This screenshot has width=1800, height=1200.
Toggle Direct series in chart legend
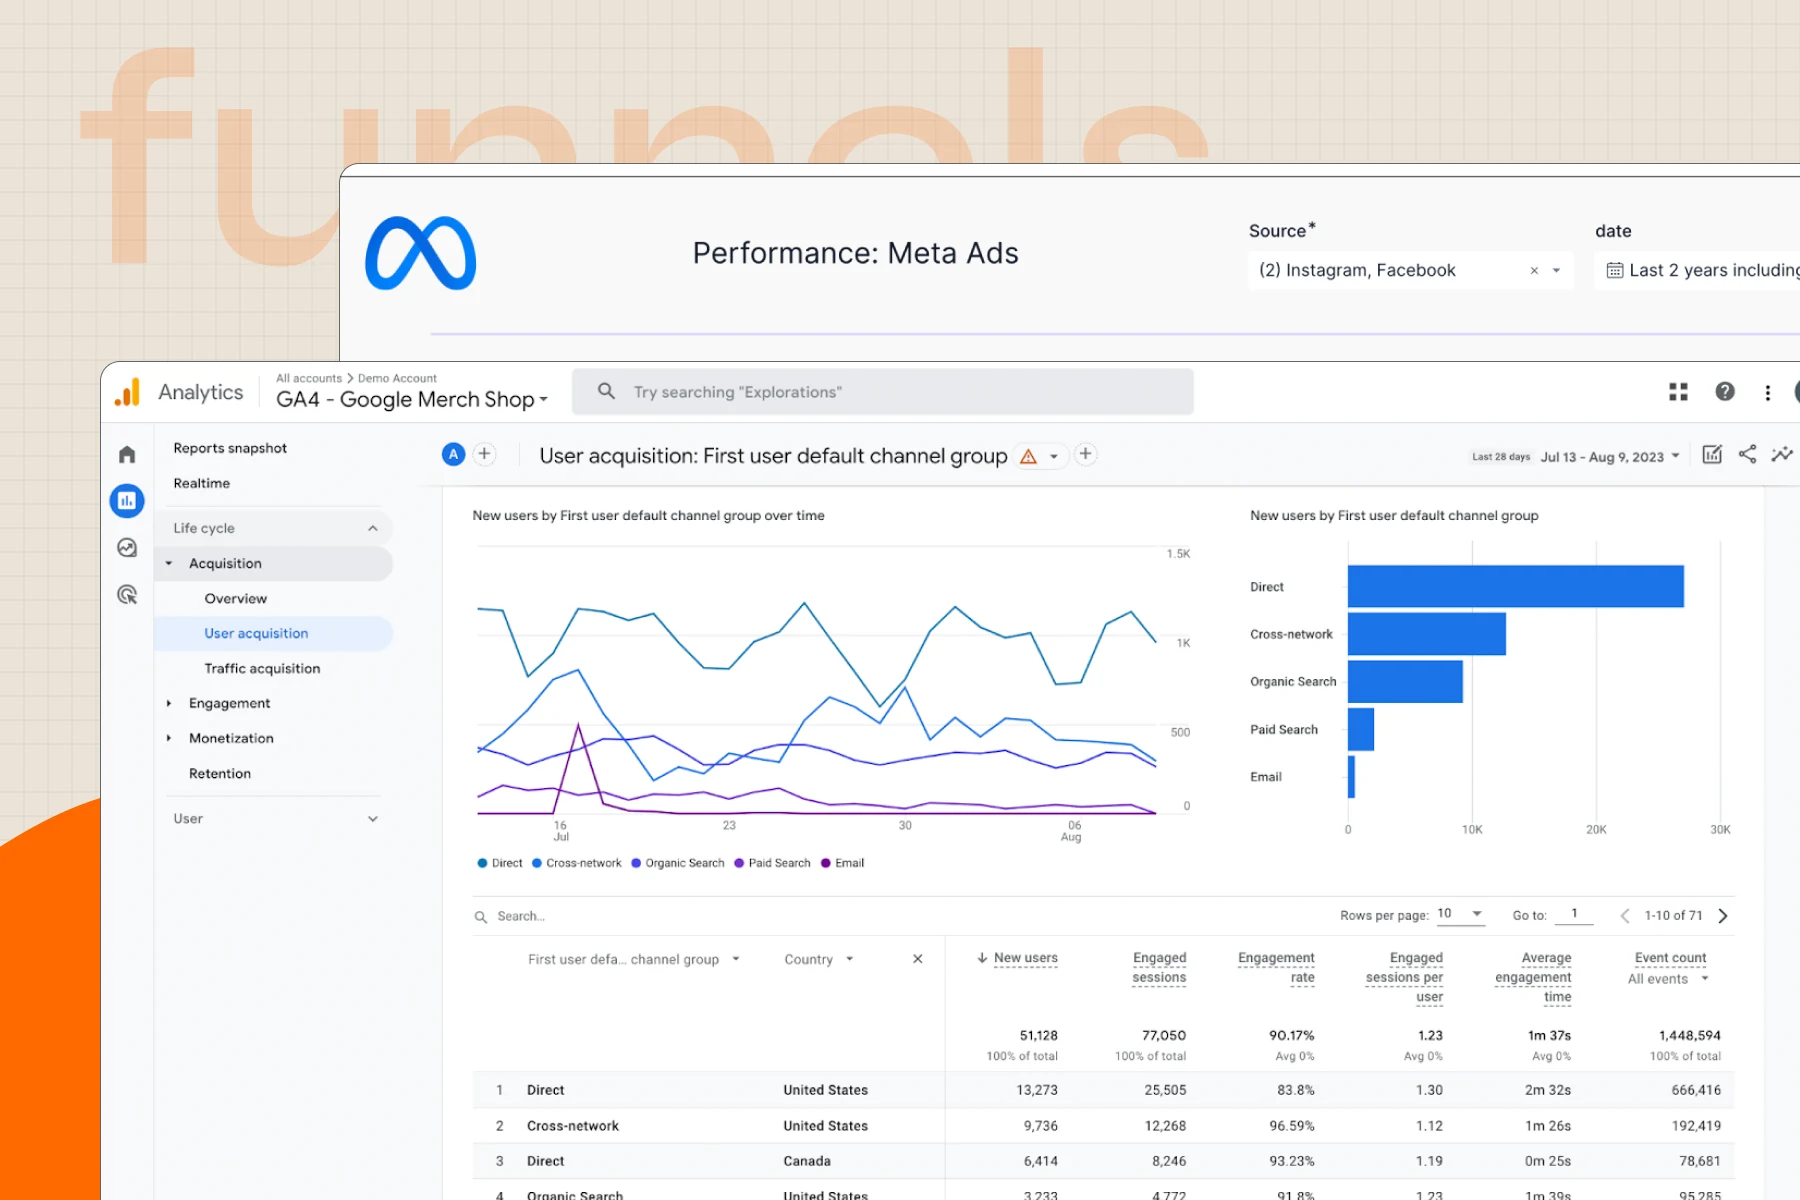pyautogui.click(x=500, y=864)
